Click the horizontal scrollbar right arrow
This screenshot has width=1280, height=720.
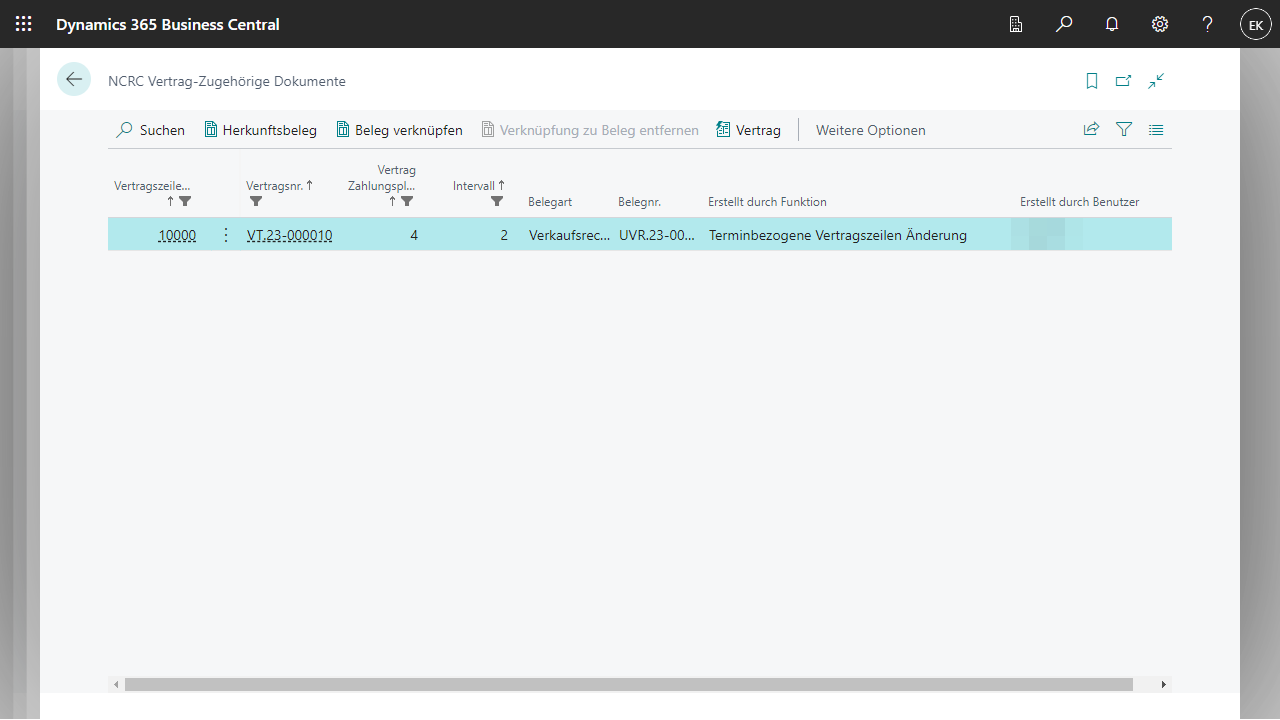pyautogui.click(x=1163, y=685)
